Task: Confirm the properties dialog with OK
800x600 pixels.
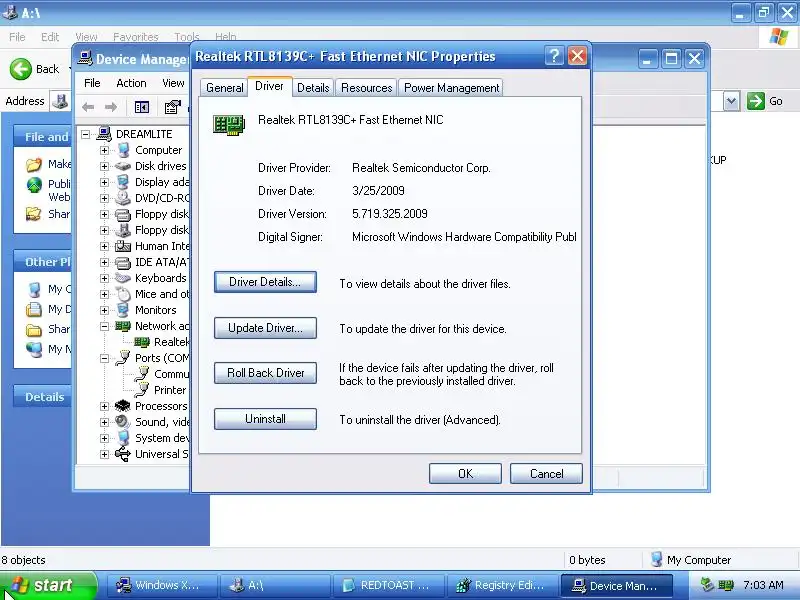Action: [465, 474]
